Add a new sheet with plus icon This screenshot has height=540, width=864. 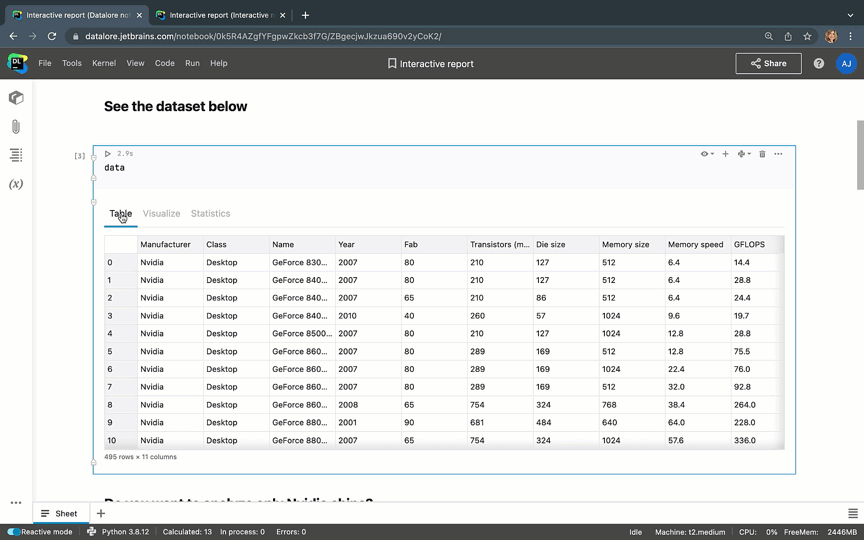click(x=101, y=514)
